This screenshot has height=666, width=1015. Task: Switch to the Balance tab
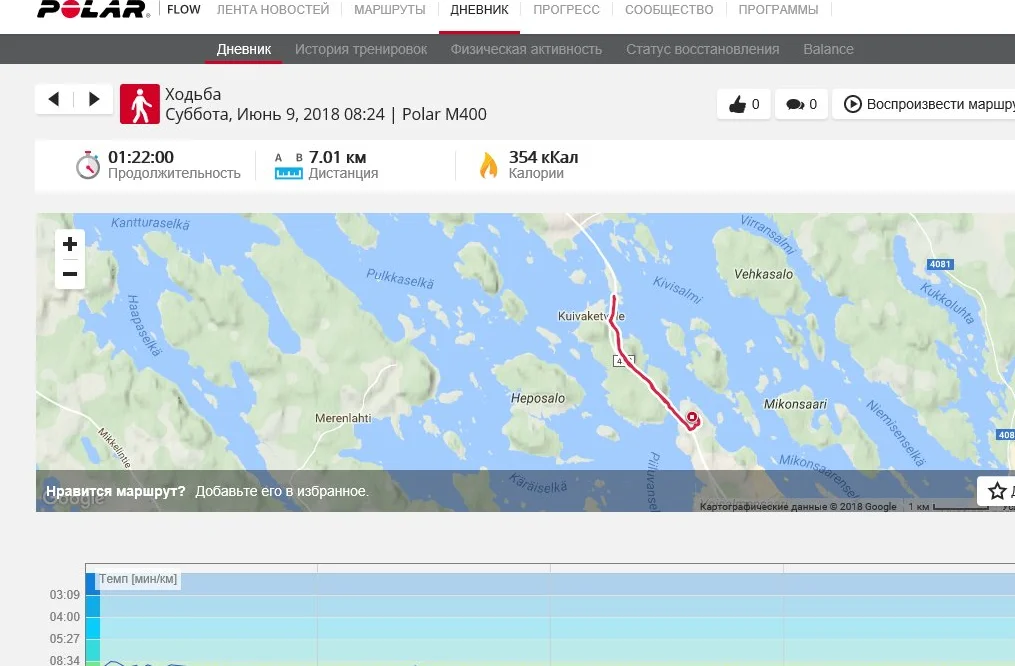pos(828,49)
